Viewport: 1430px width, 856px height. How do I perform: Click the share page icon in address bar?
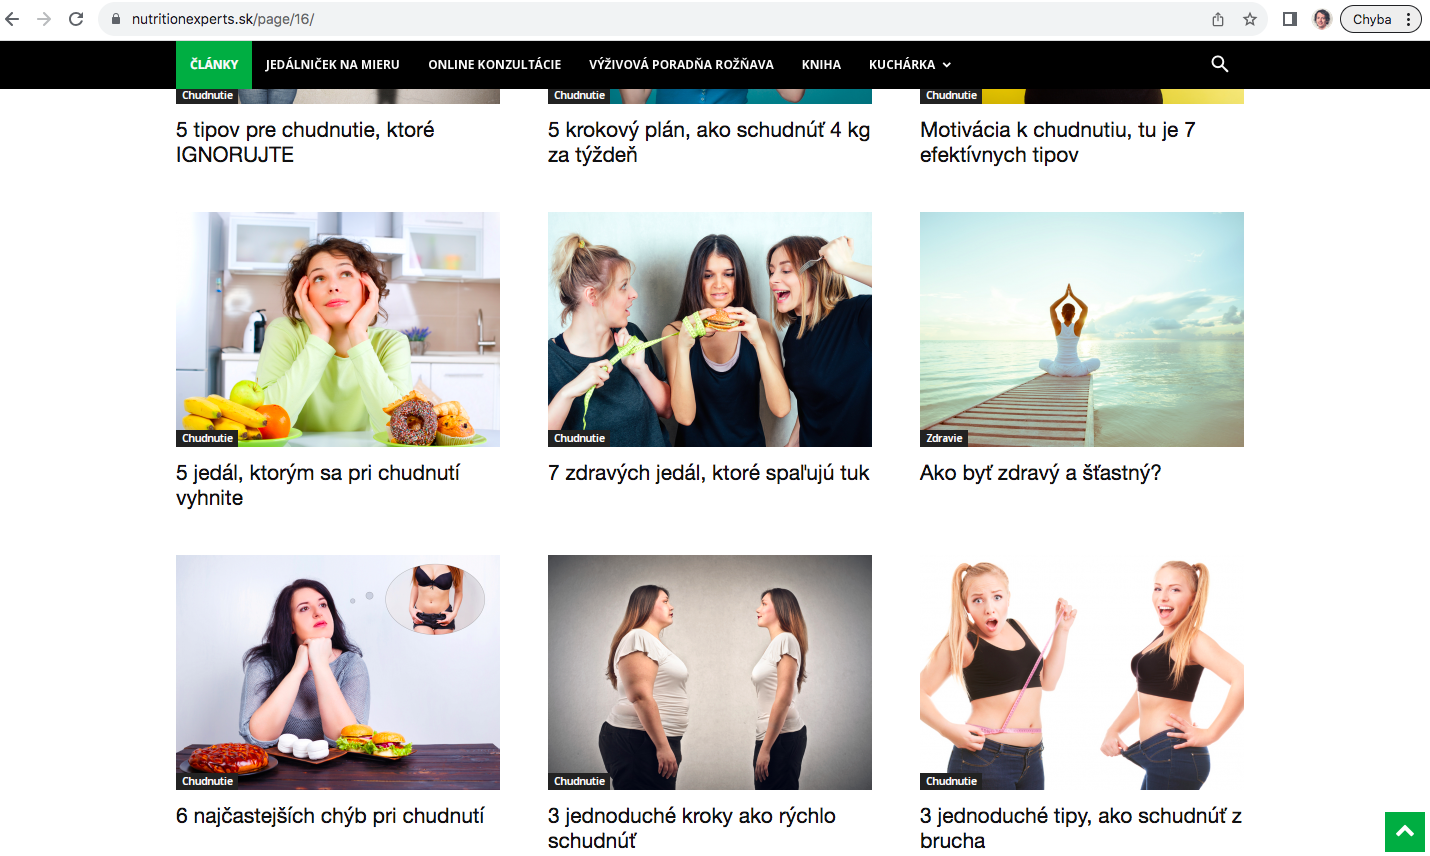[x=1218, y=19]
